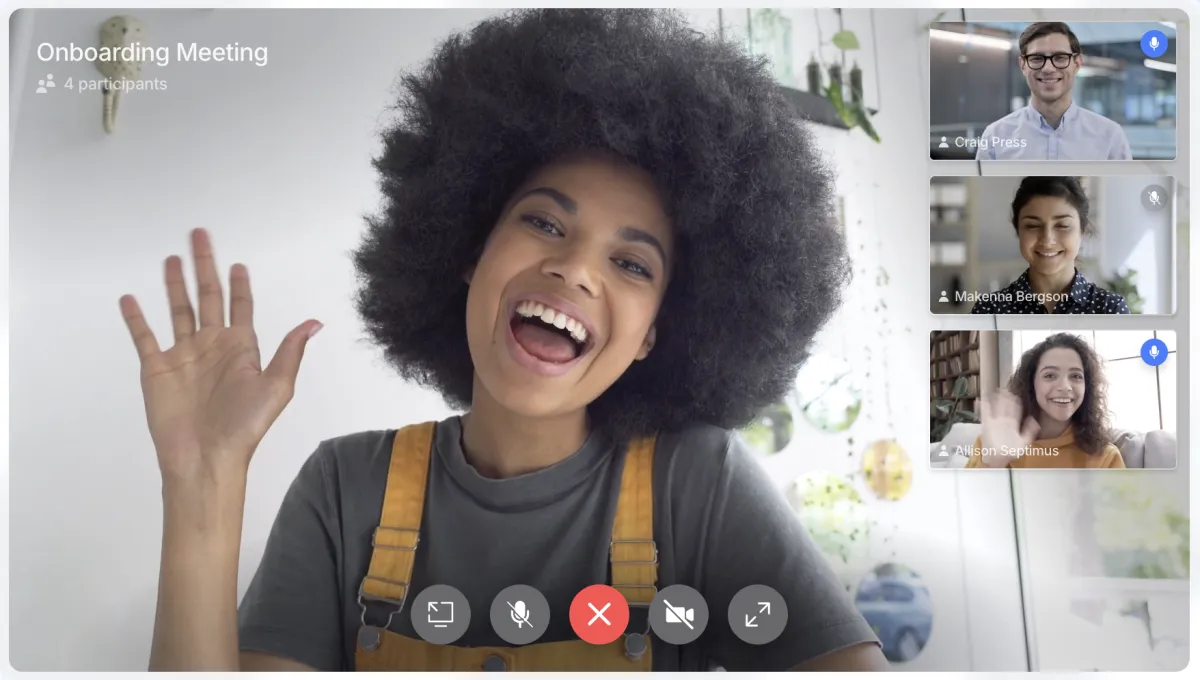Click the '4 participants' text

115,84
